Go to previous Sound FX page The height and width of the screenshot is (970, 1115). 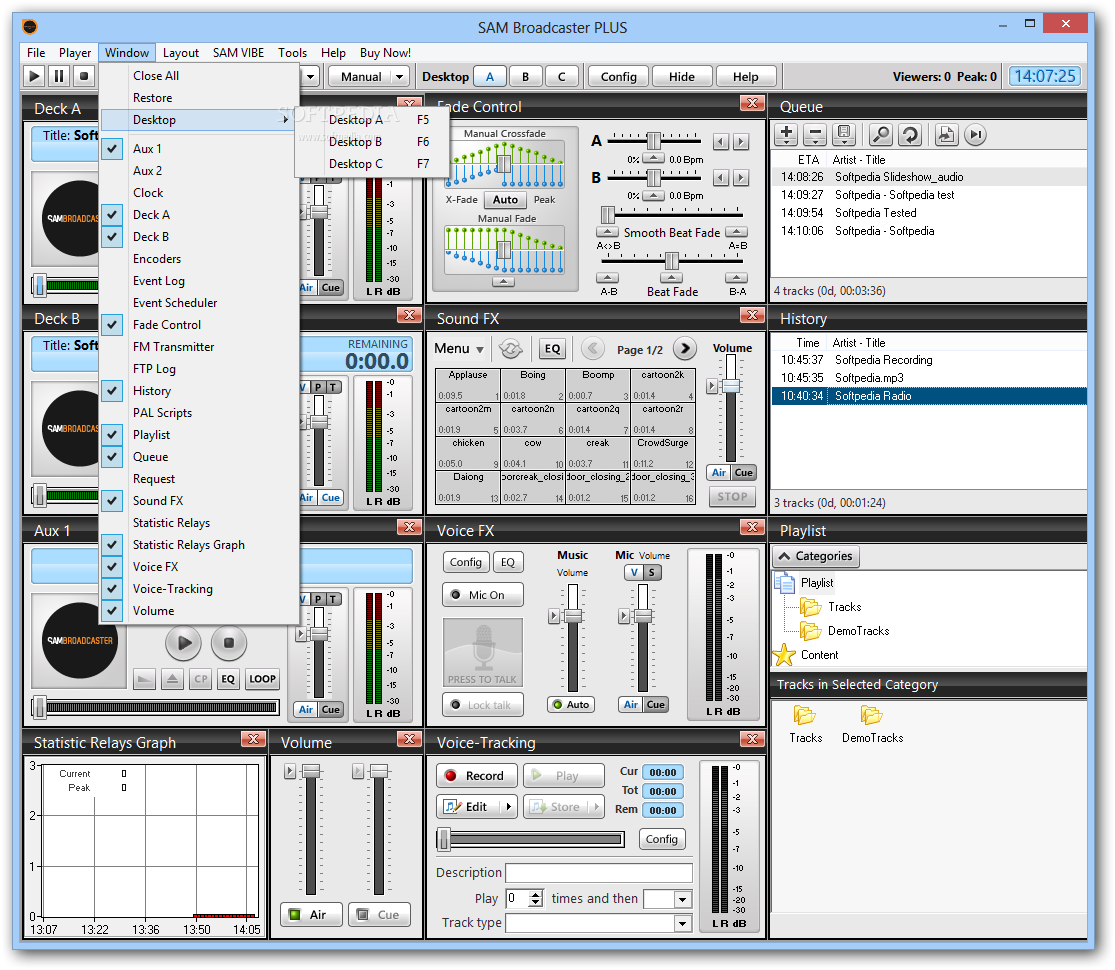coord(592,348)
